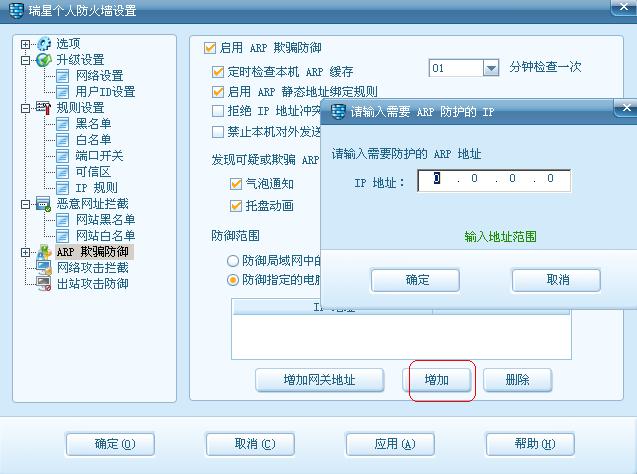Image resolution: width=637 pixels, height=474 pixels.
Task: Click the page icon beside 黑名单
Action: 62,124
